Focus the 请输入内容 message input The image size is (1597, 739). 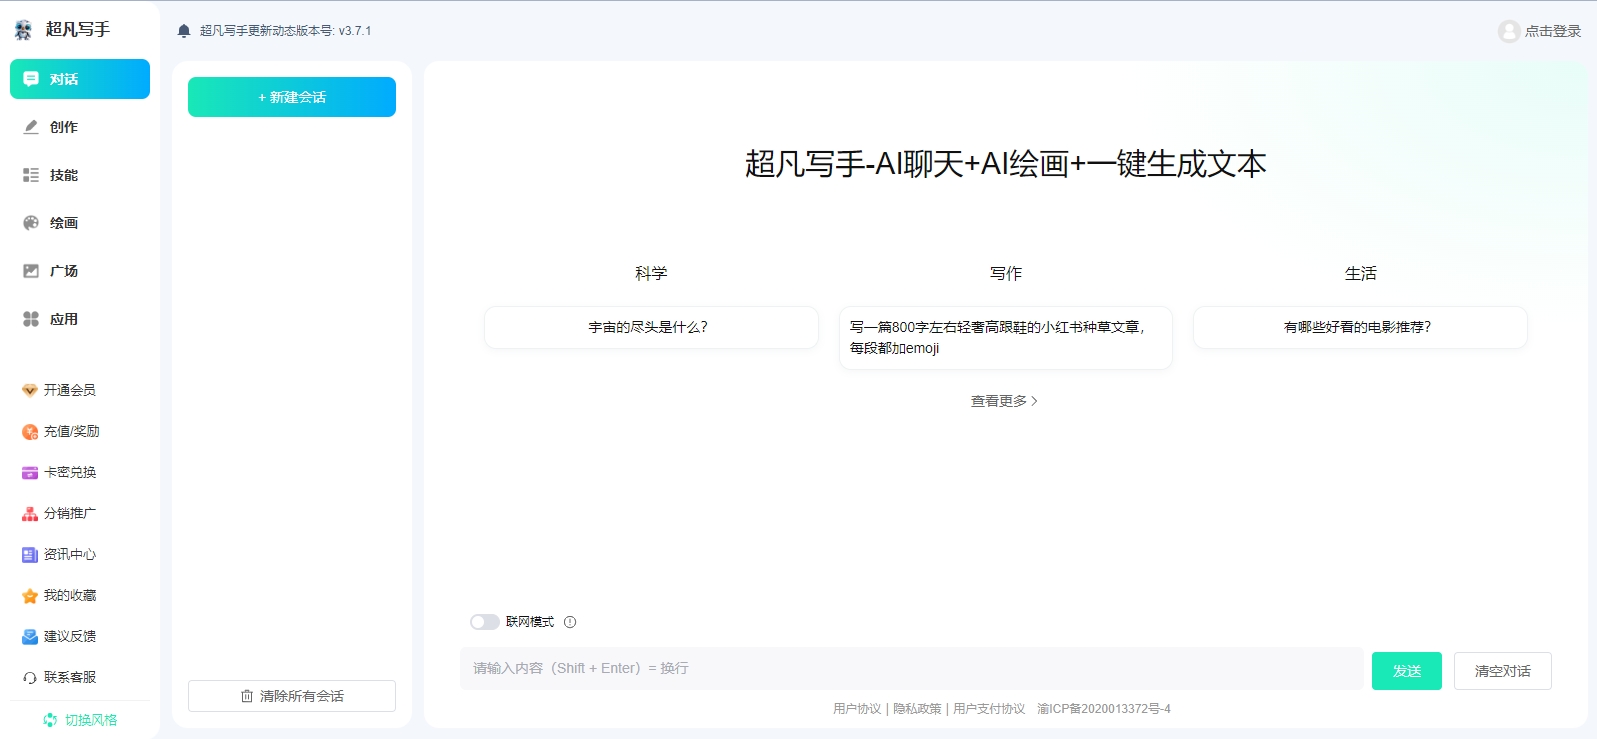click(912, 668)
